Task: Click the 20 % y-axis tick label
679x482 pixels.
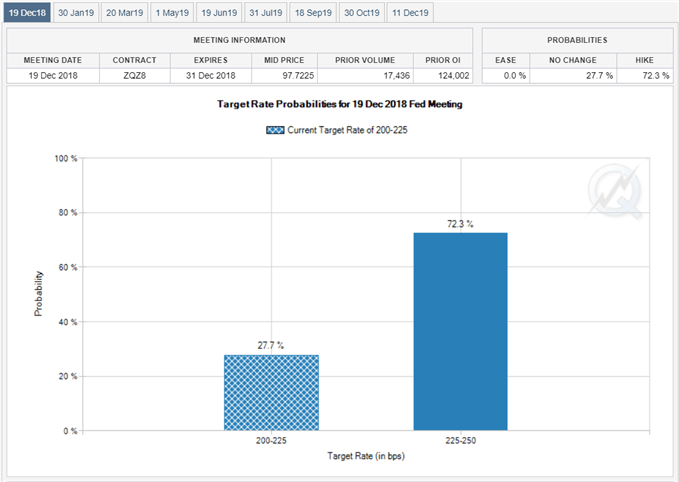Action: [68, 376]
